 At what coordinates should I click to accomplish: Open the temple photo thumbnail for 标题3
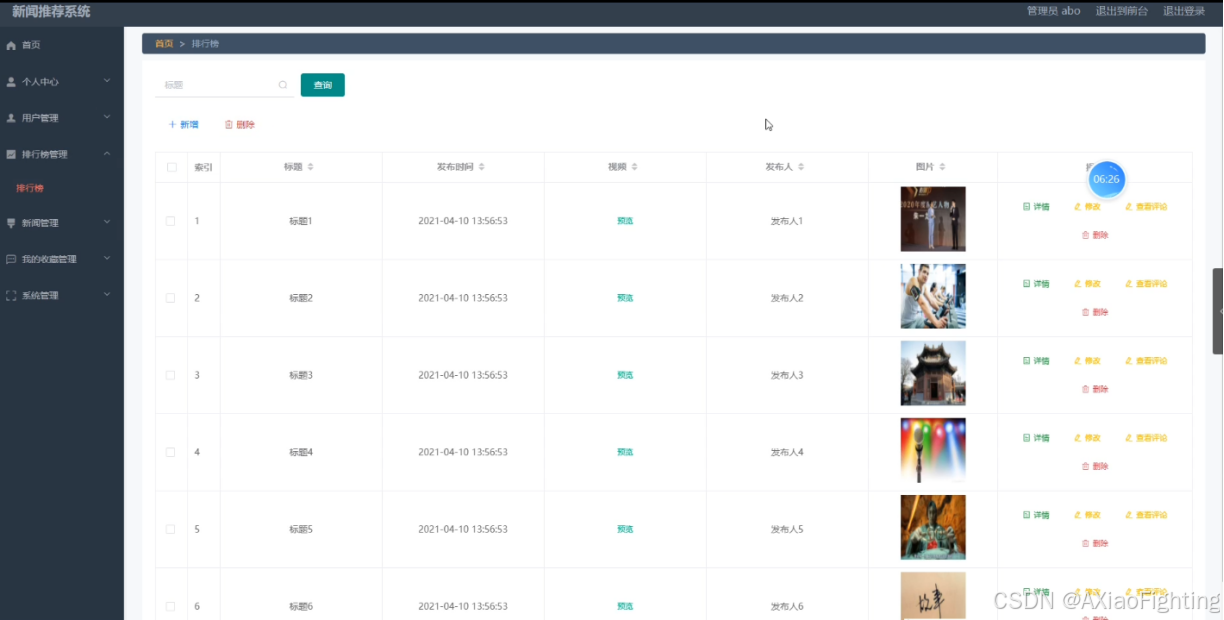click(x=933, y=373)
